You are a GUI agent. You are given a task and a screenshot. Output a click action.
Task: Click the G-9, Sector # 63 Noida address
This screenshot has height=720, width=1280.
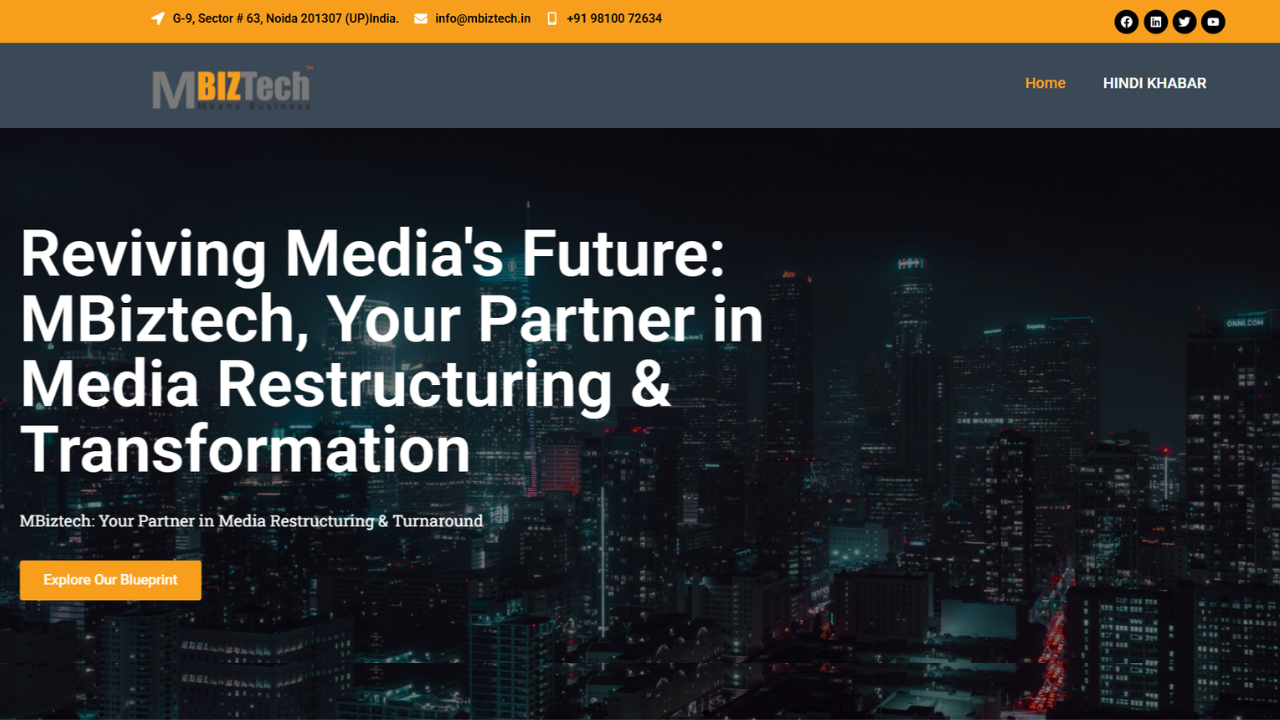pyautogui.click(x=286, y=19)
